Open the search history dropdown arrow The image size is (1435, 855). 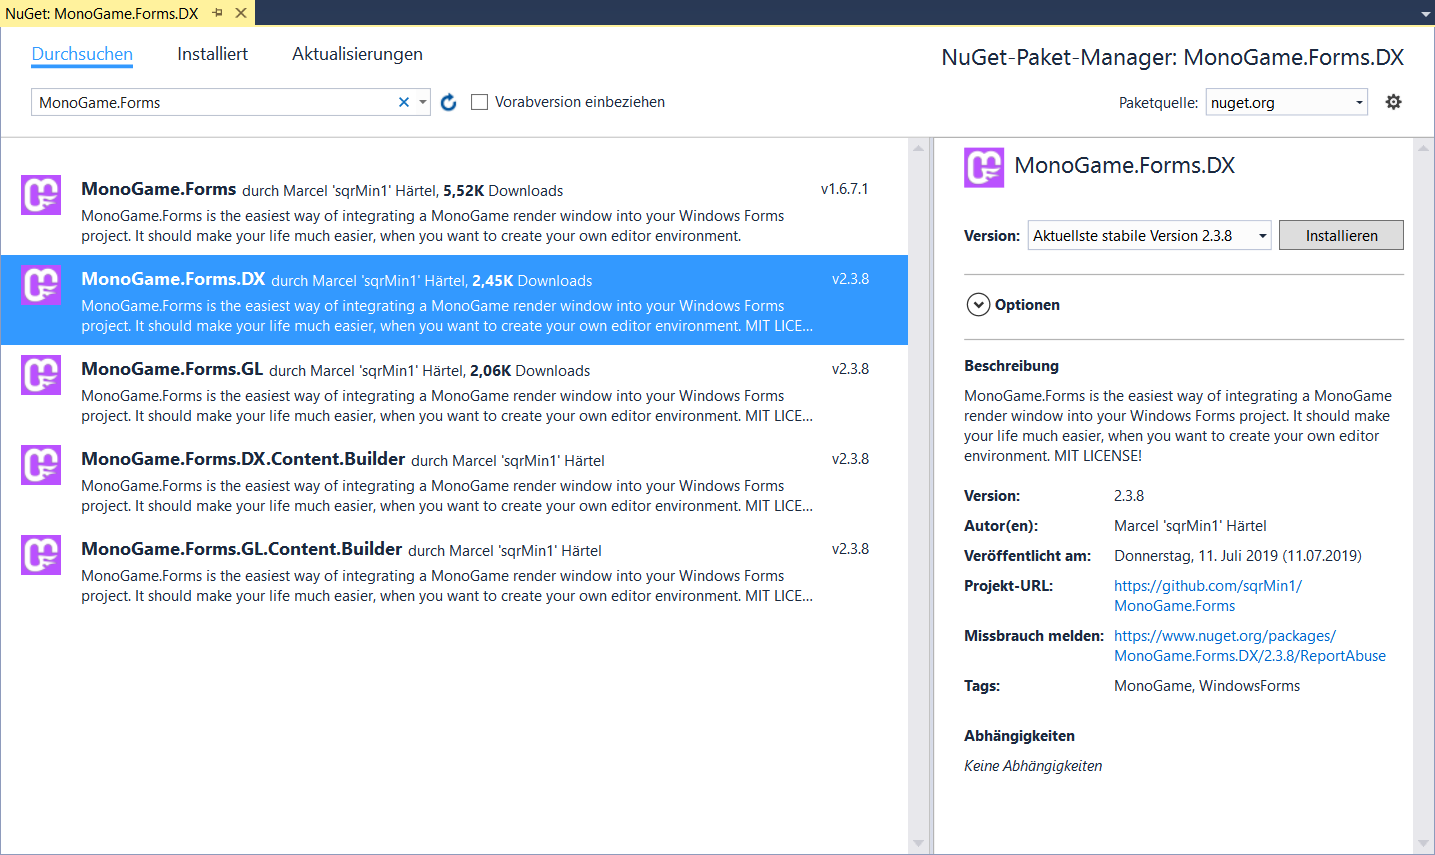point(423,102)
